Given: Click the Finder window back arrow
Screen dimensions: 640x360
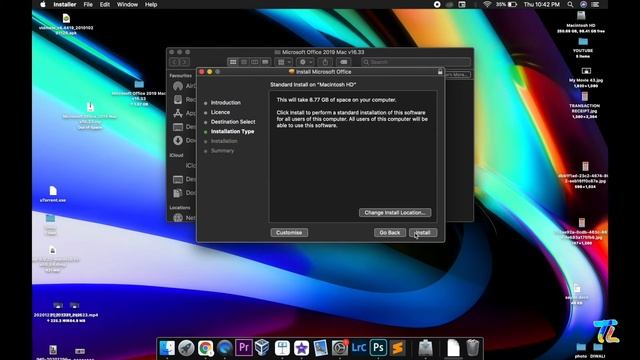Looking at the screenshot, I should pyautogui.click(x=174, y=62).
